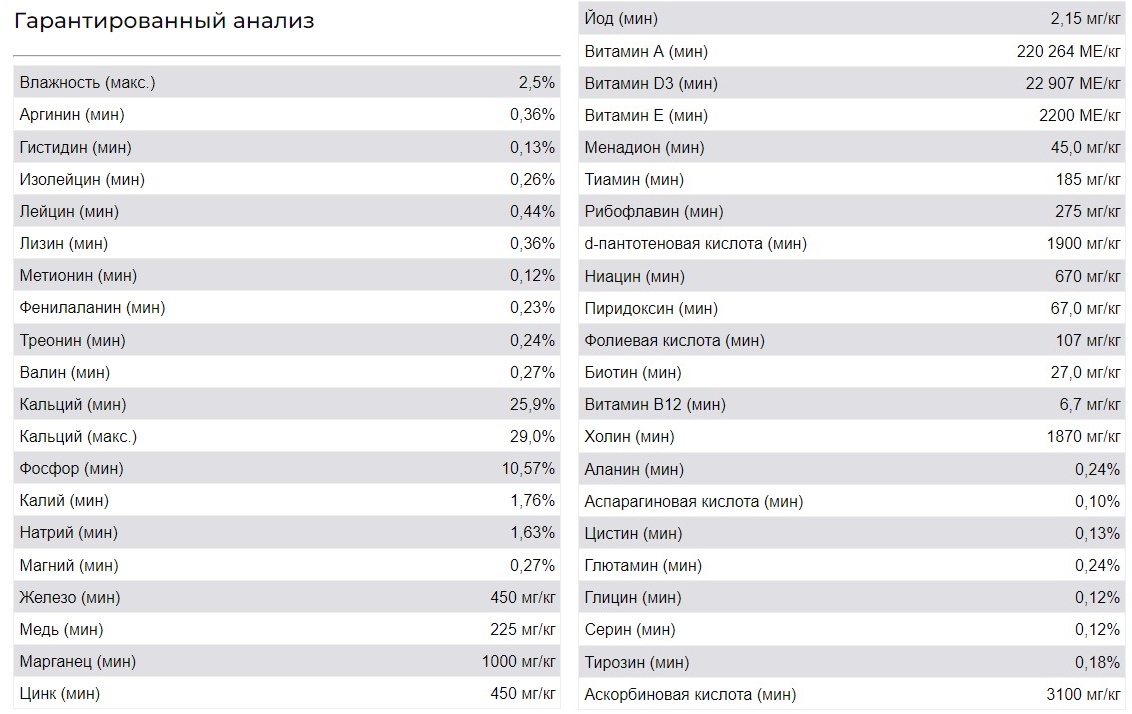Click the 'Фосфор (мин)' value 10,57%
Screen dimensions: 1132x714
pyautogui.click(x=528, y=469)
